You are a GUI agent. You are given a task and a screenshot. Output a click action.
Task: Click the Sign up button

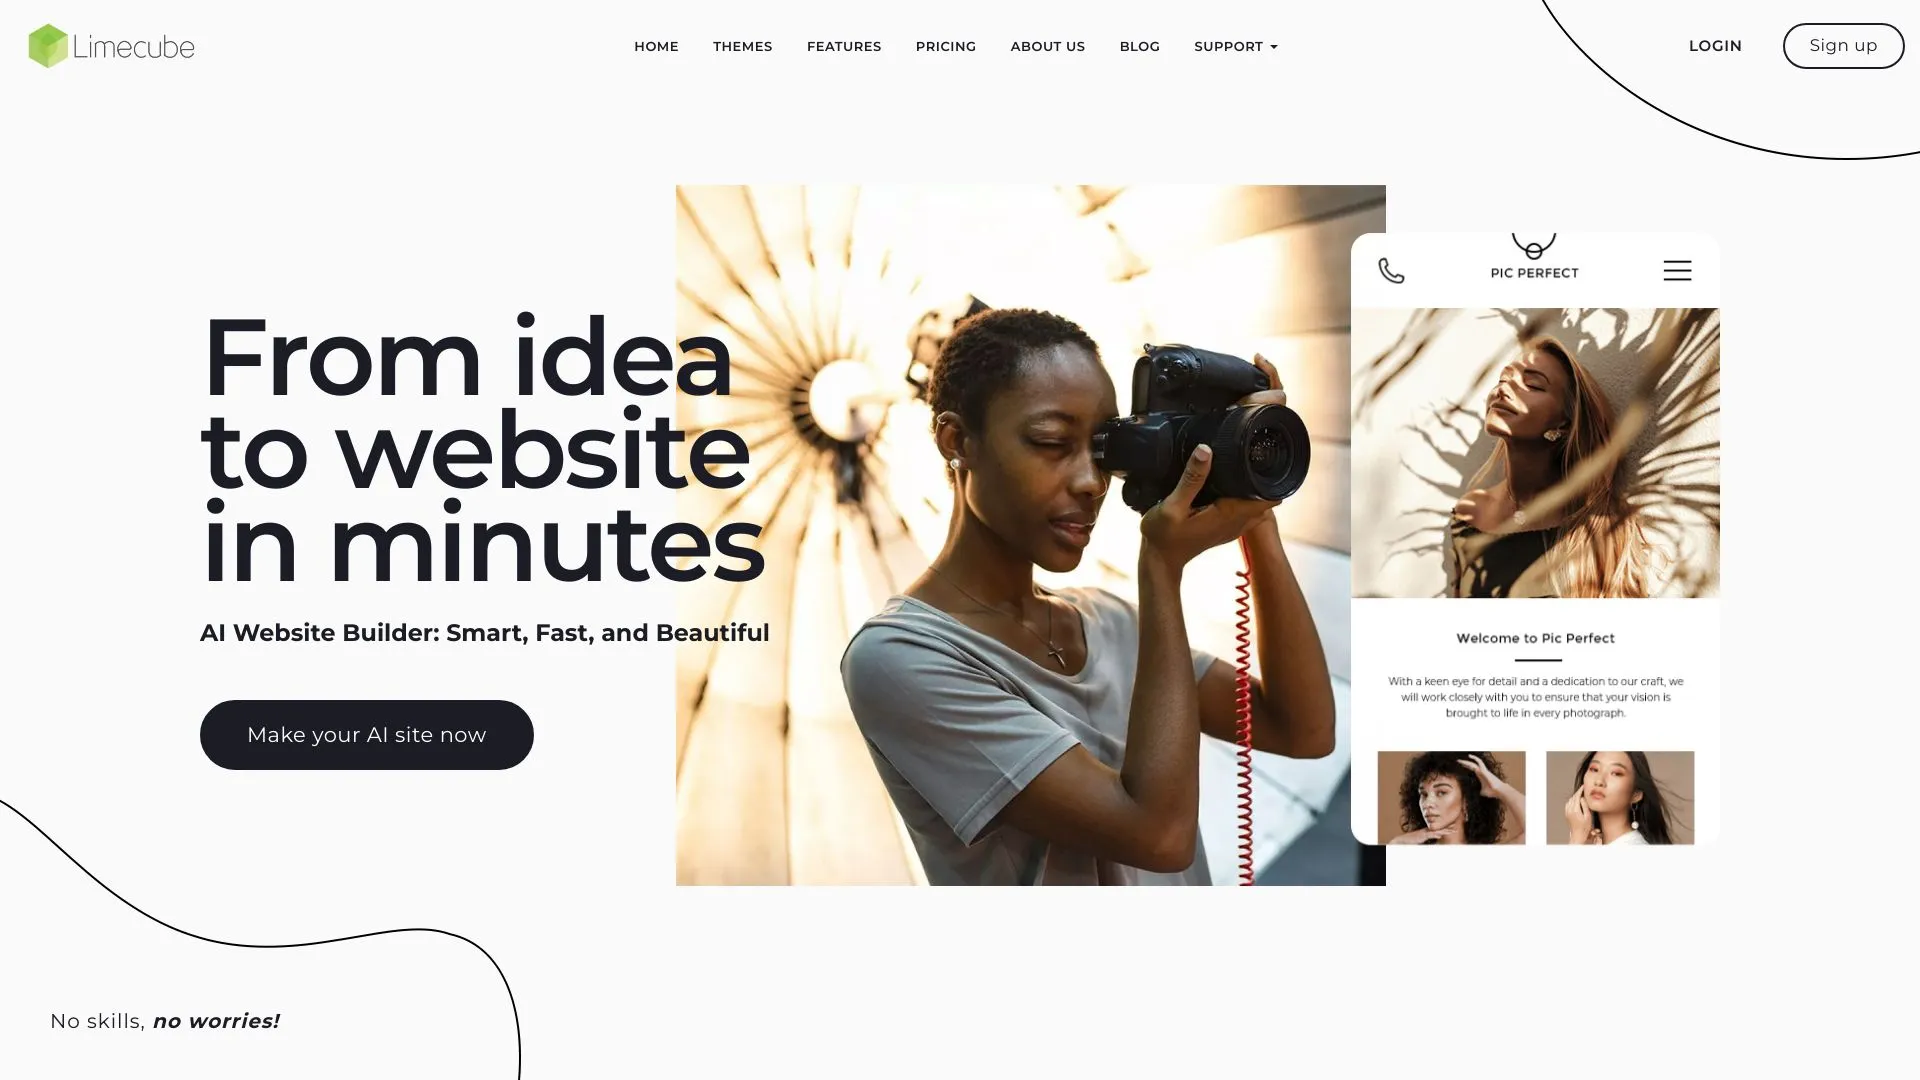[x=1842, y=45]
